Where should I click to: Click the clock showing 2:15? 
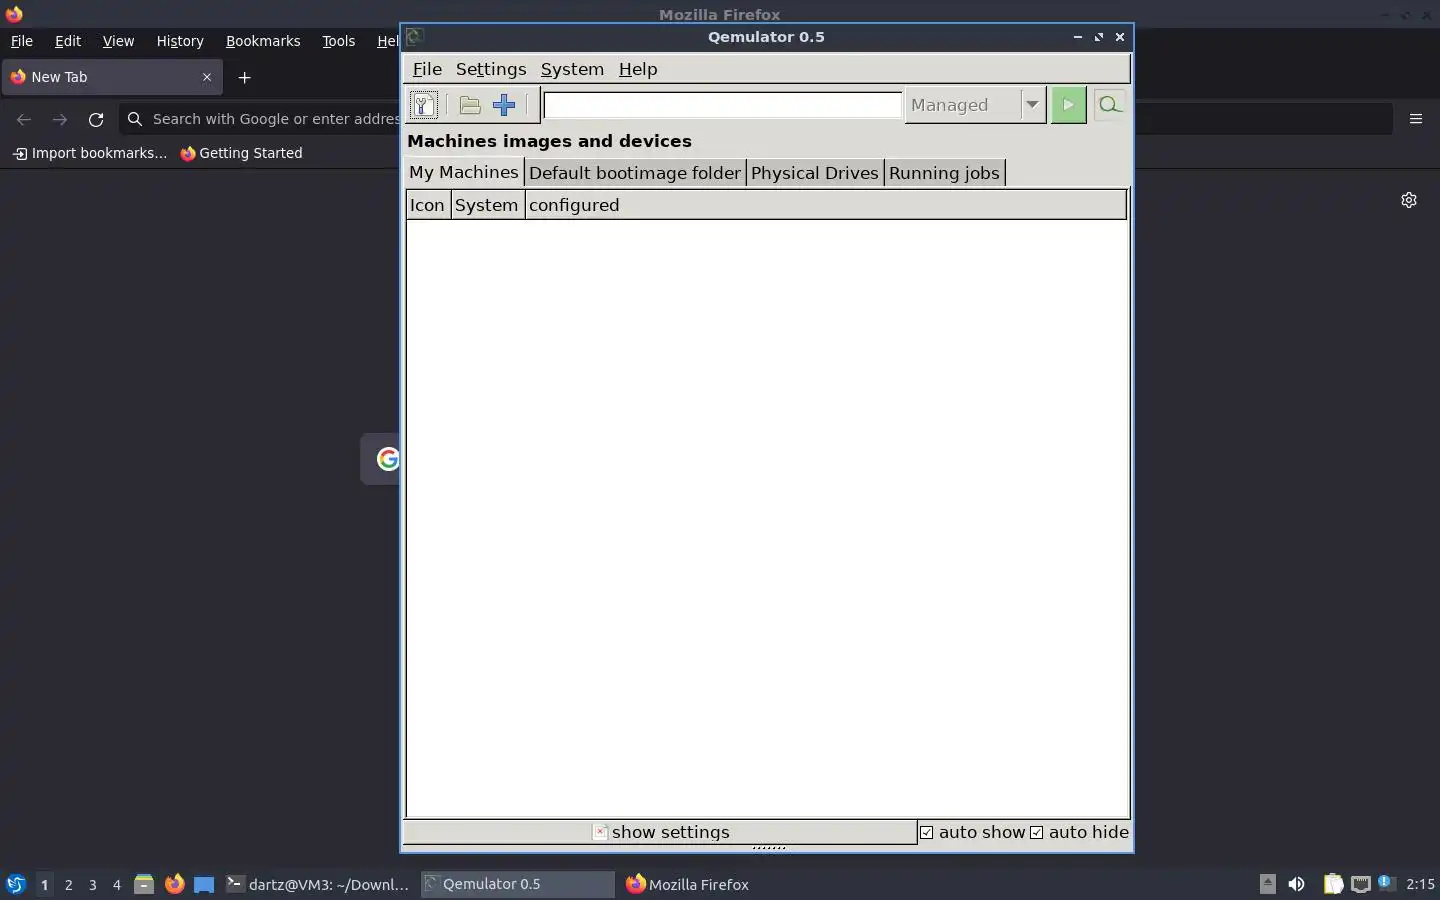(x=1420, y=884)
